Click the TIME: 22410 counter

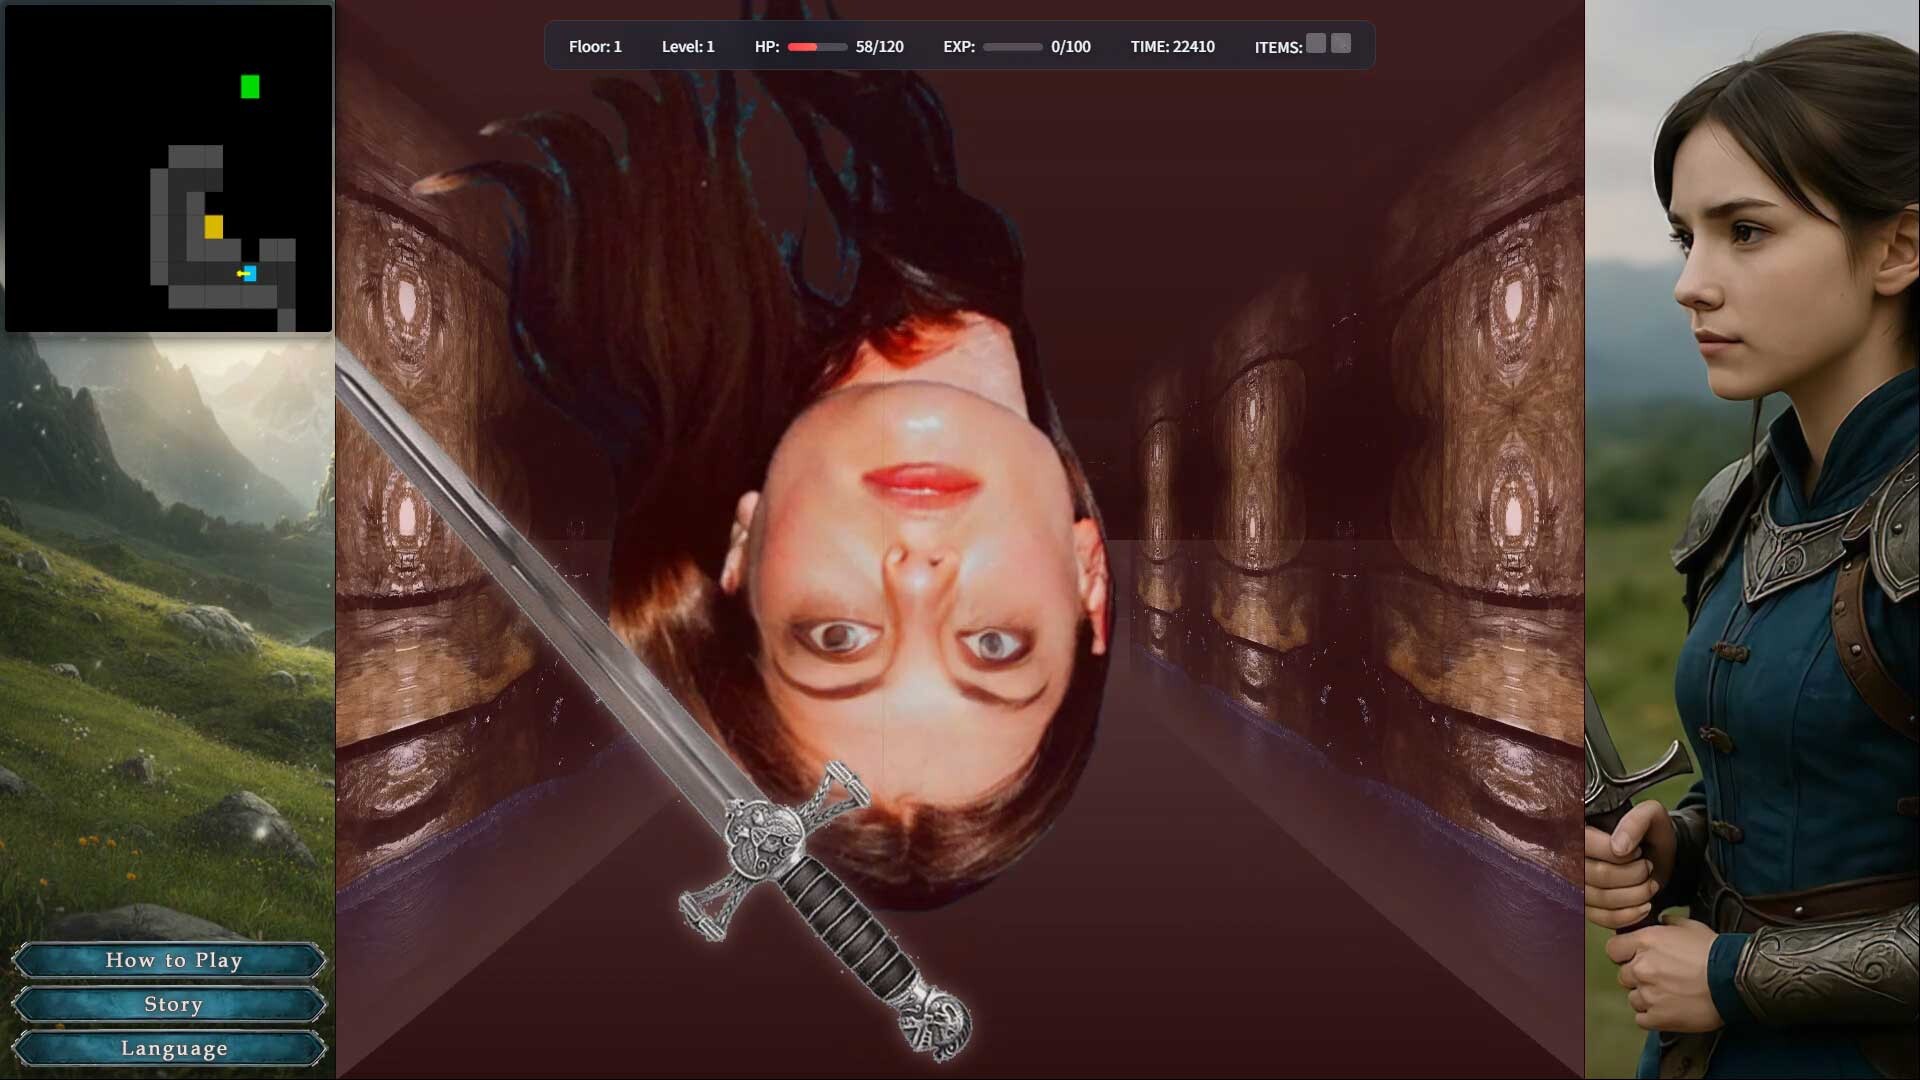coord(1172,46)
